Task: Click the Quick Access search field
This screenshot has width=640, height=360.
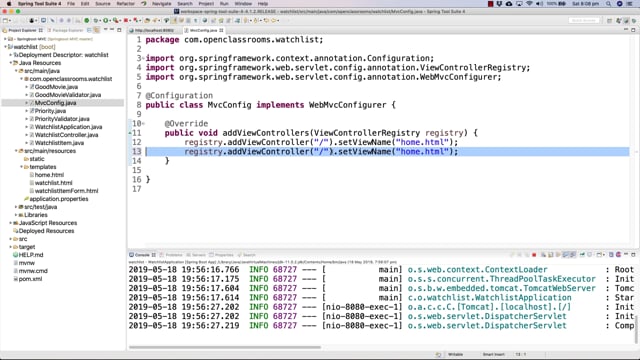Action: click(584, 20)
